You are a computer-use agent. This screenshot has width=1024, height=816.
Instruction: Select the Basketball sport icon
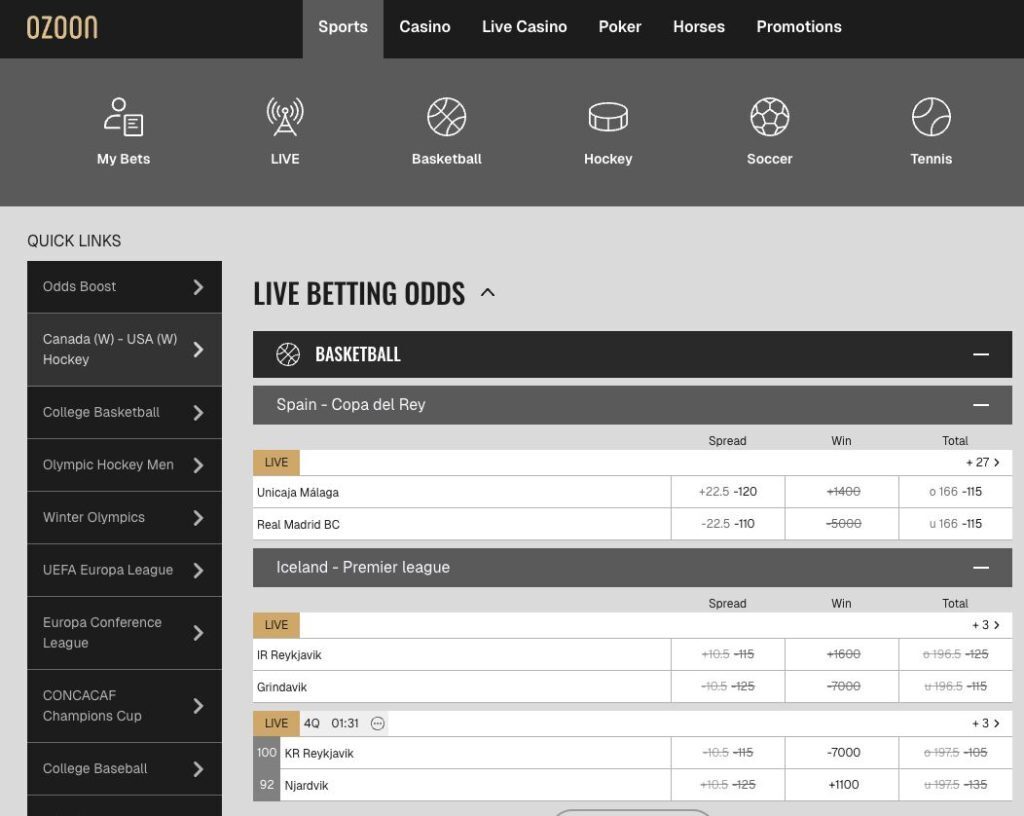click(445, 116)
